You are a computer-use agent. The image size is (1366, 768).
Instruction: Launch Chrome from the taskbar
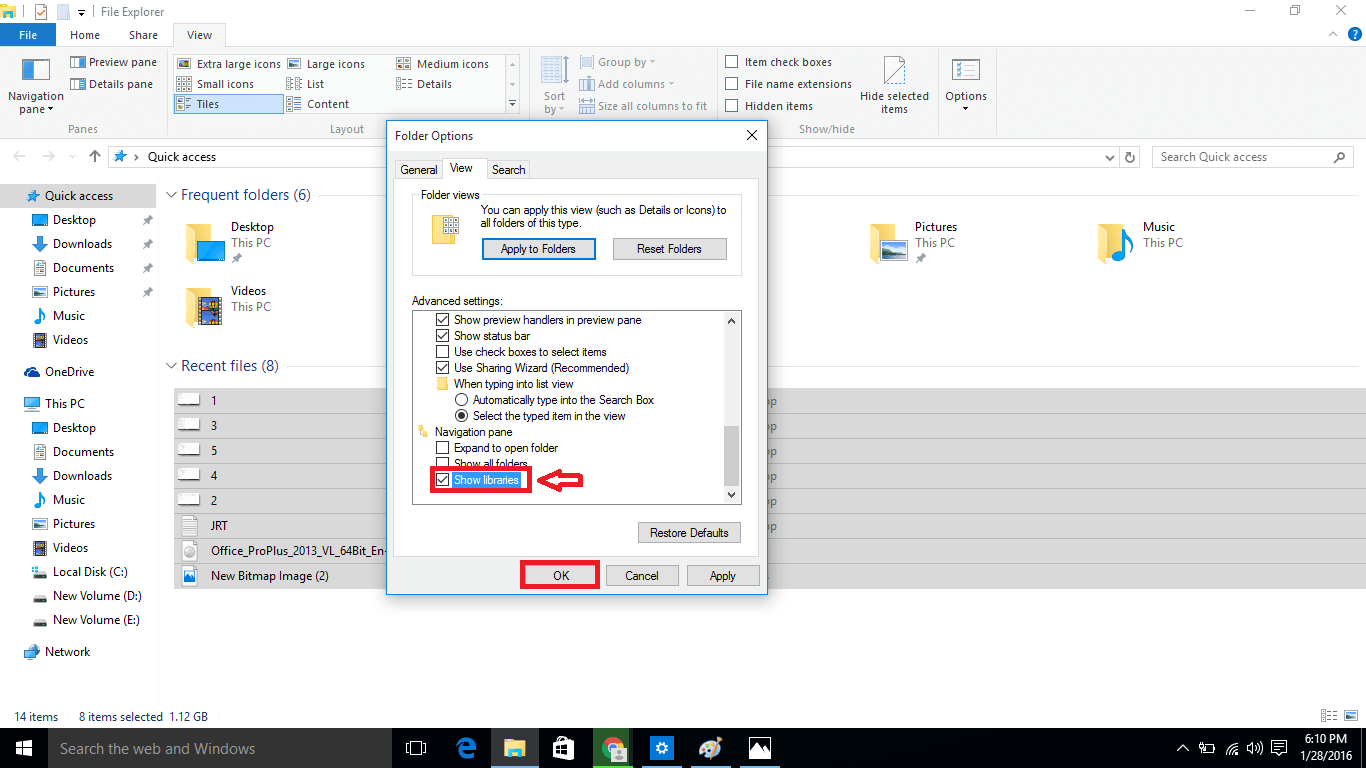tap(612, 747)
